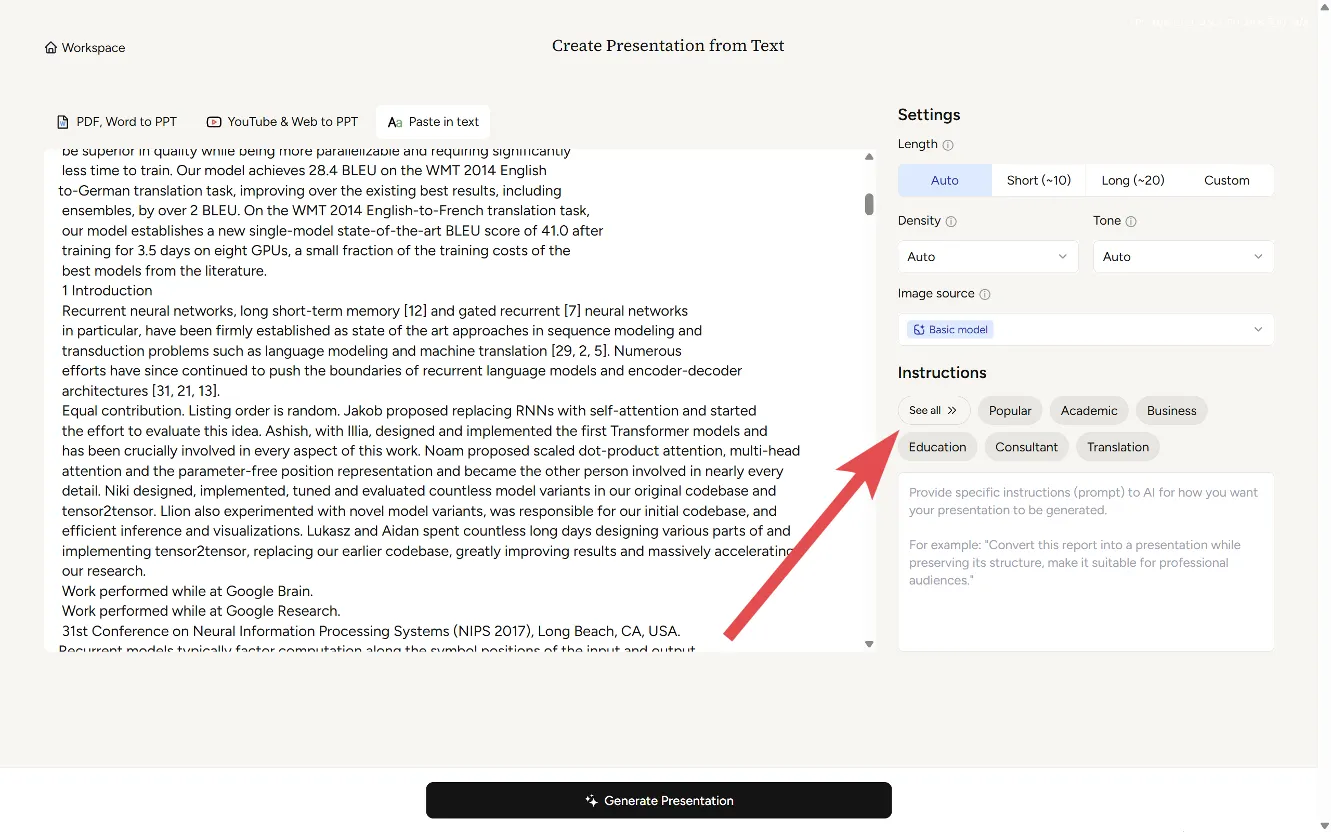1331x832 pixels.
Task: Click the Workspace home icon
Action: point(51,48)
